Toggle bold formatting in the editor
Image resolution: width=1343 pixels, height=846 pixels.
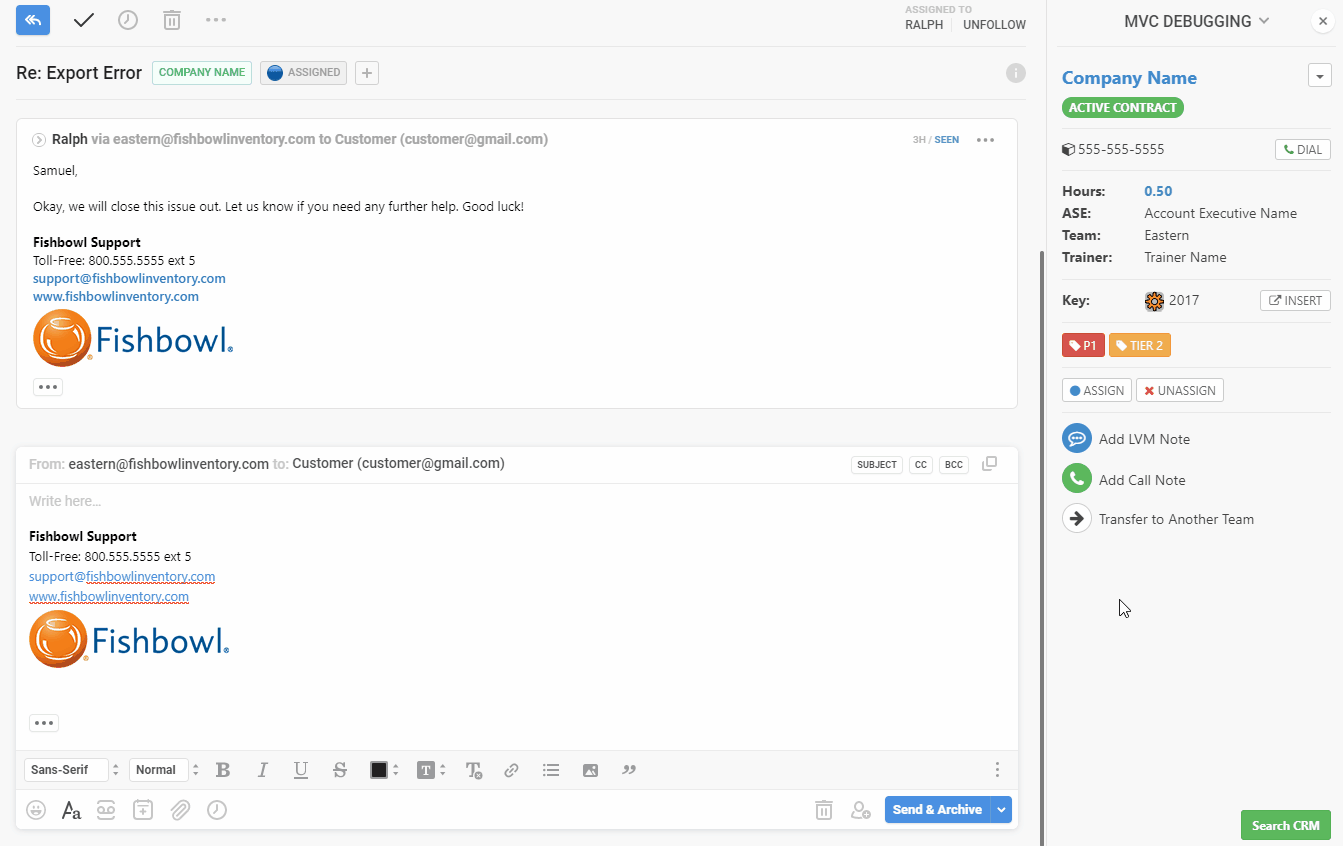pyautogui.click(x=223, y=770)
